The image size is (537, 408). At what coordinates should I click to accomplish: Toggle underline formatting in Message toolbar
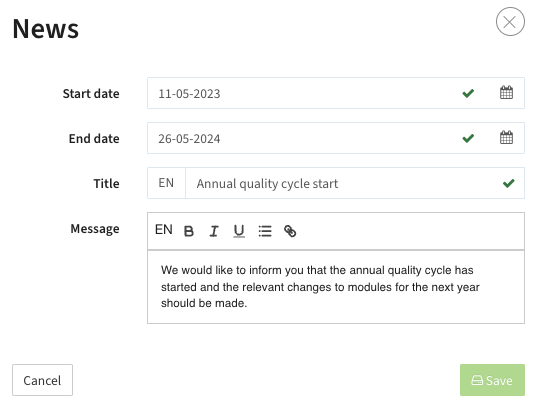tap(239, 231)
